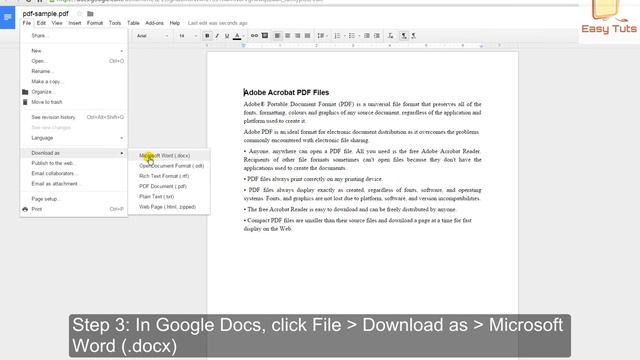Expand the New submenu
The height and width of the screenshot is (360, 640).
coord(74,51)
